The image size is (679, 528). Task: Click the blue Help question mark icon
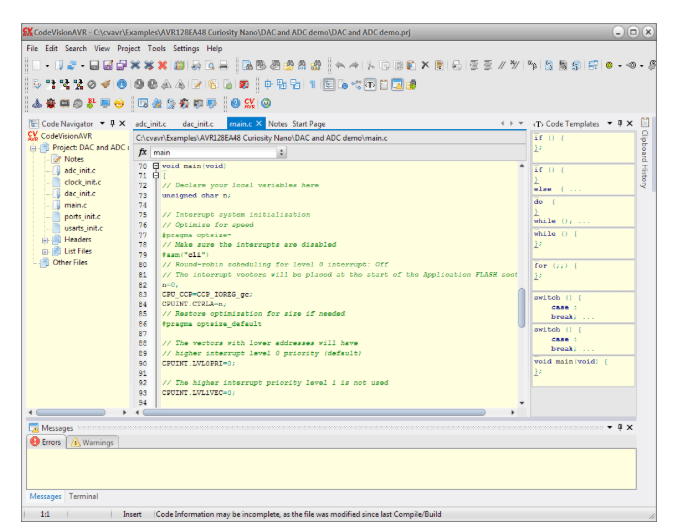(x=236, y=103)
